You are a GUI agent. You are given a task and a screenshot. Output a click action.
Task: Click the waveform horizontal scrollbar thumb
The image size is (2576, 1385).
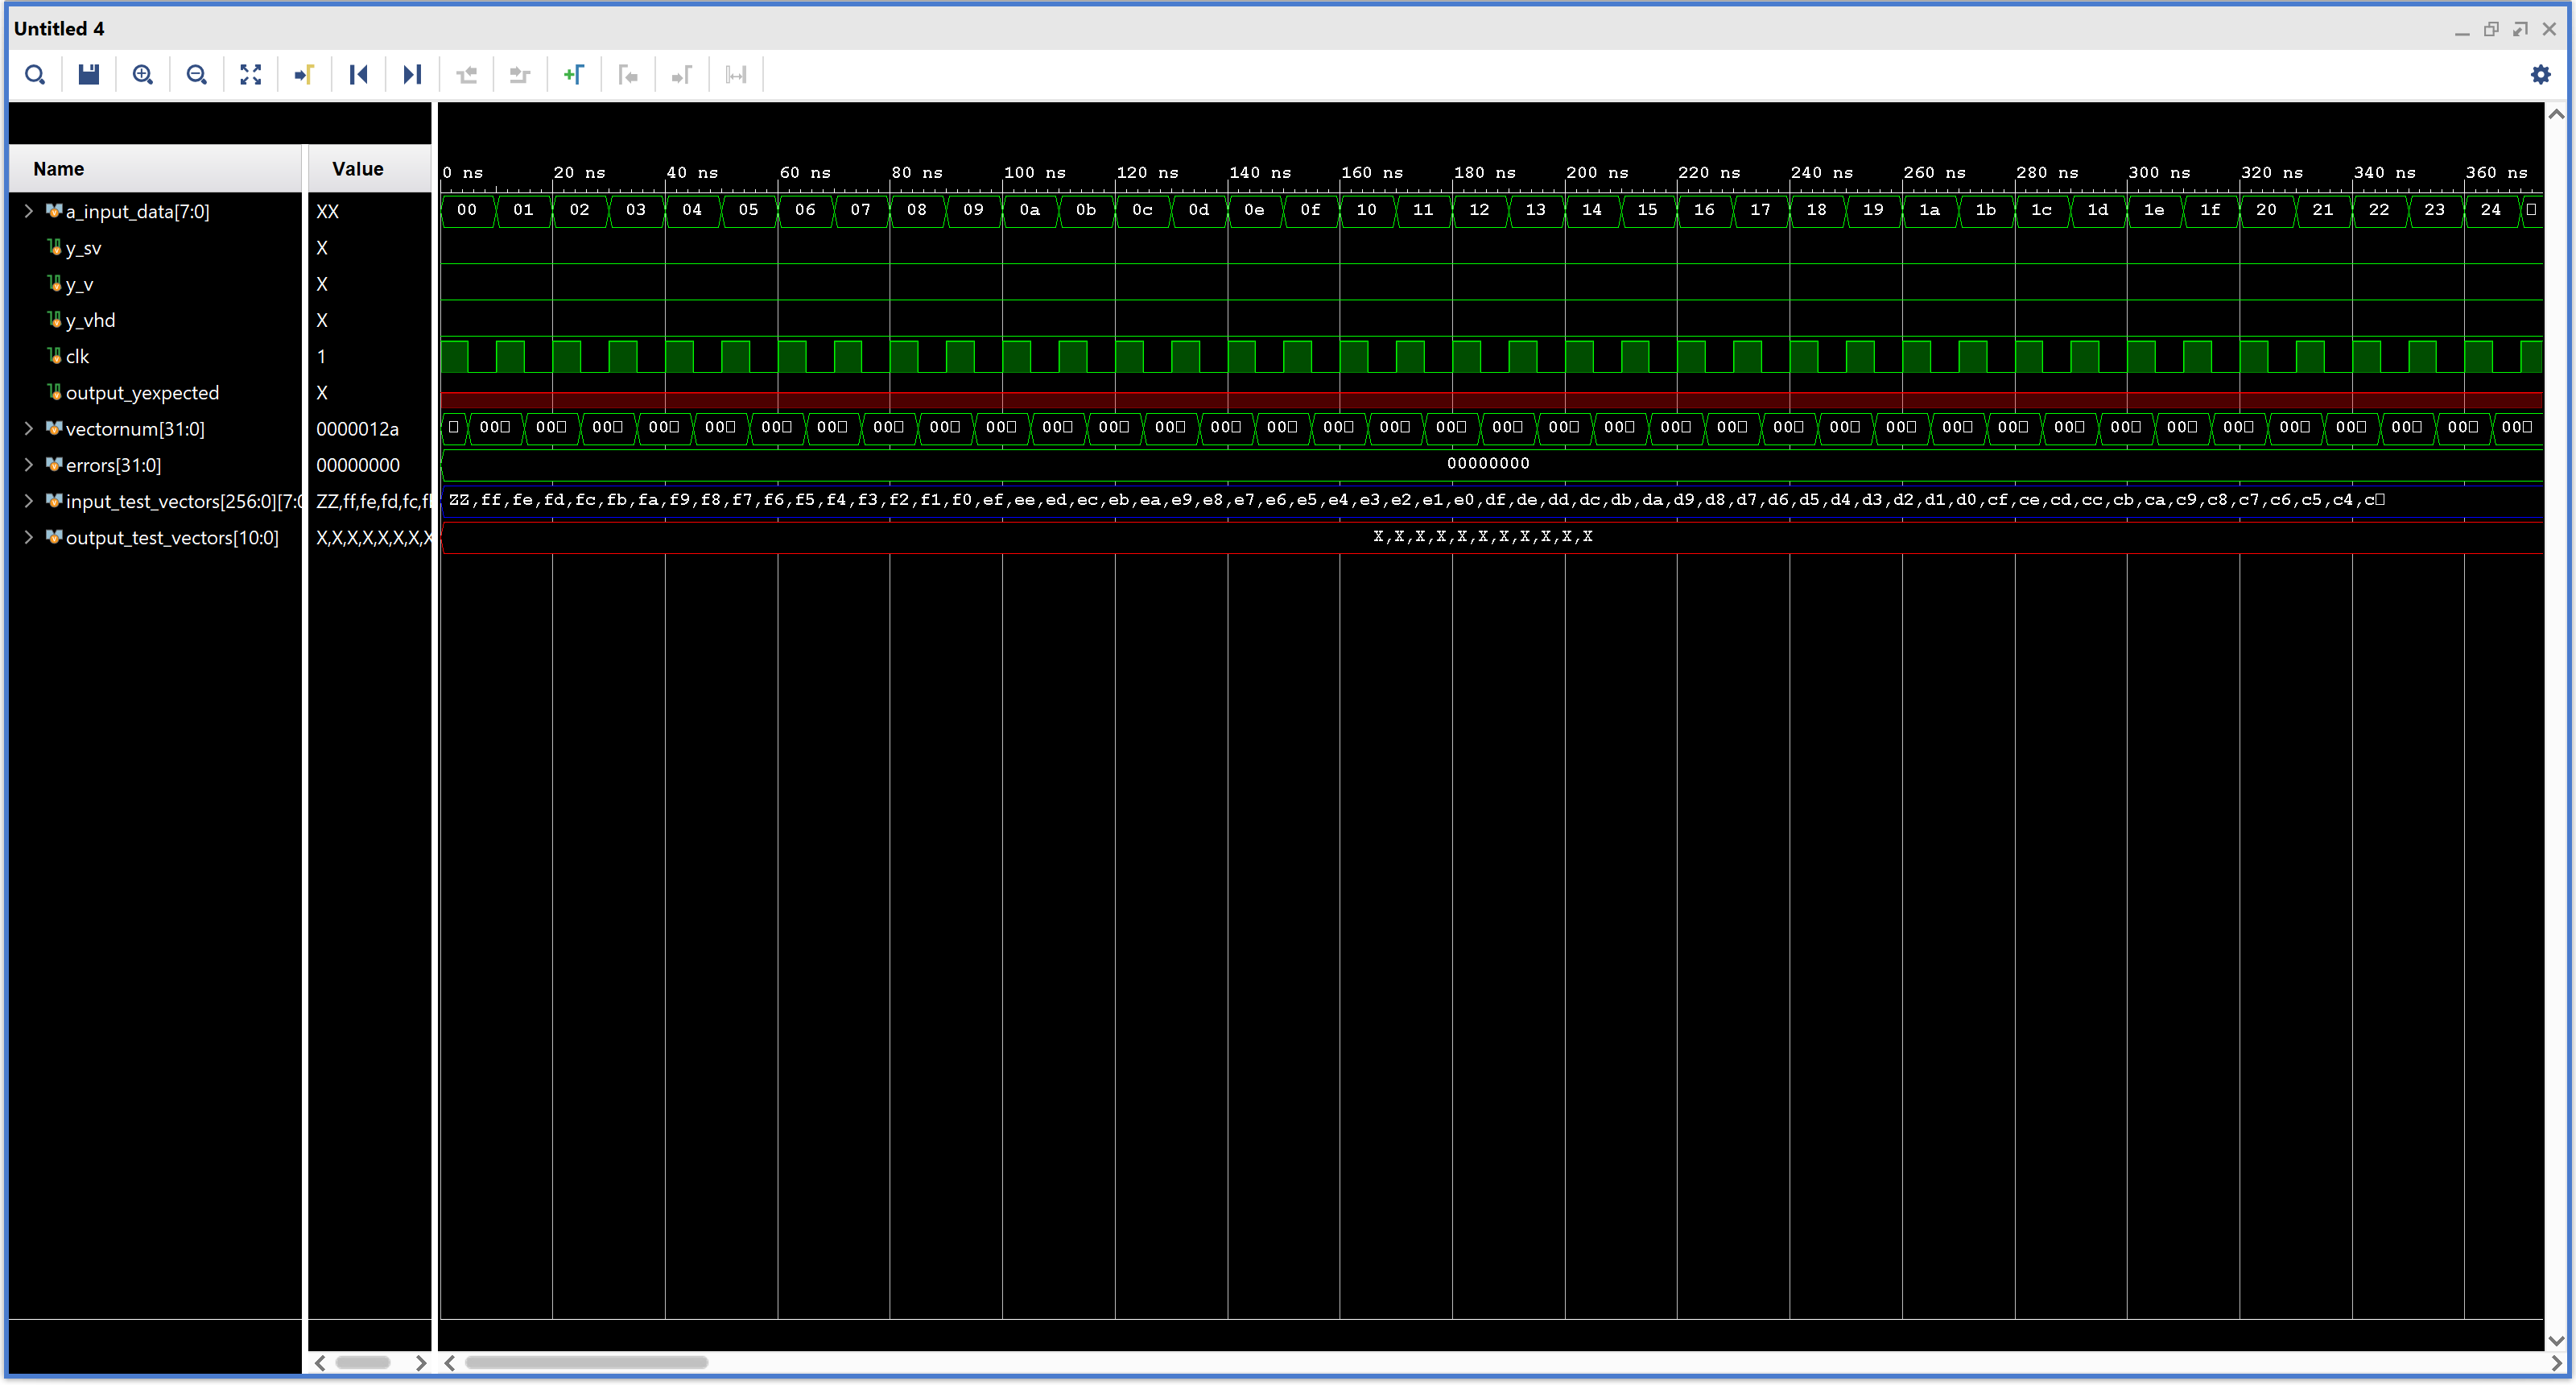pyautogui.click(x=587, y=1362)
